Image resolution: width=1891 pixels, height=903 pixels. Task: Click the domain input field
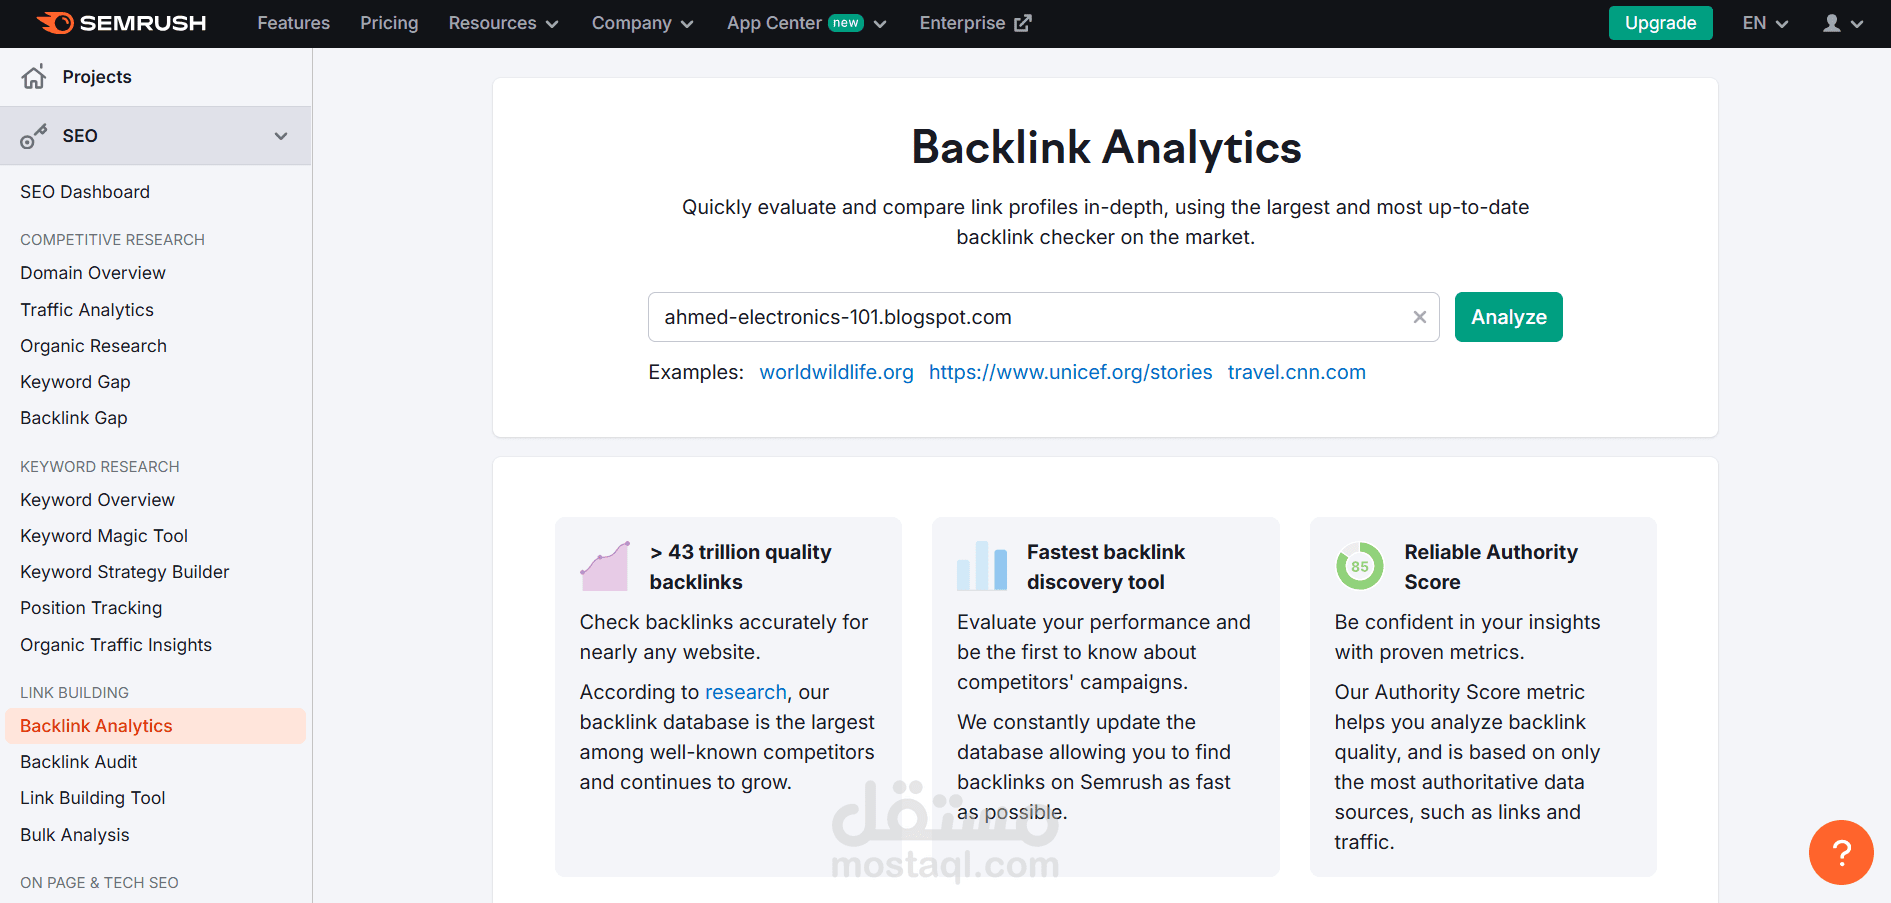click(1030, 317)
